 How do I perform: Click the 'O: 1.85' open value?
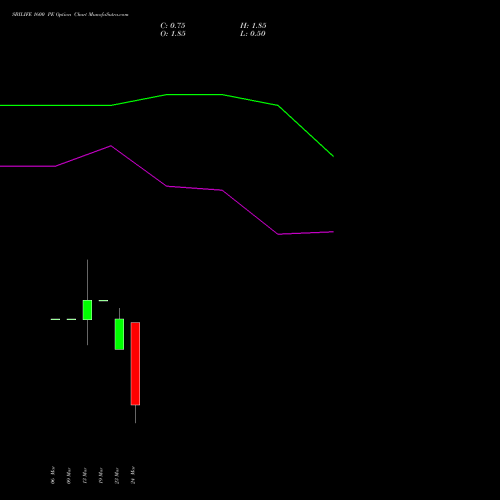pyautogui.click(x=173, y=34)
